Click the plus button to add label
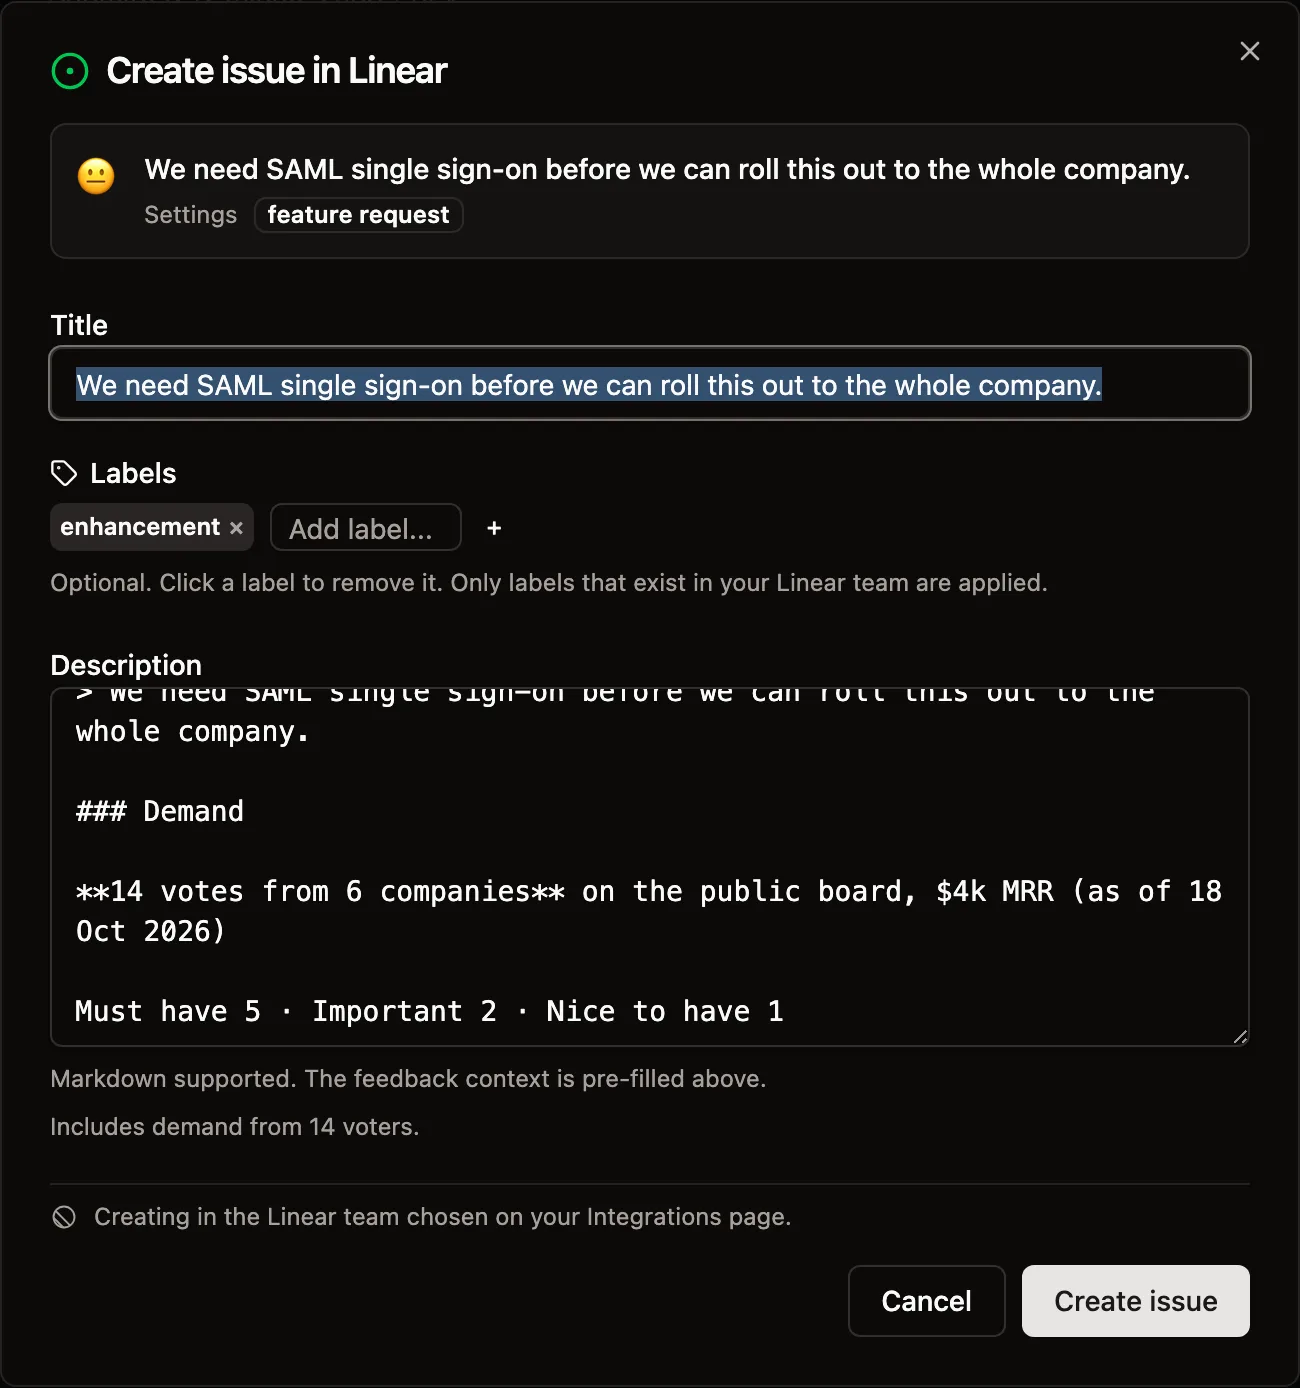This screenshot has width=1300, height=1388. tap(494, 528)
